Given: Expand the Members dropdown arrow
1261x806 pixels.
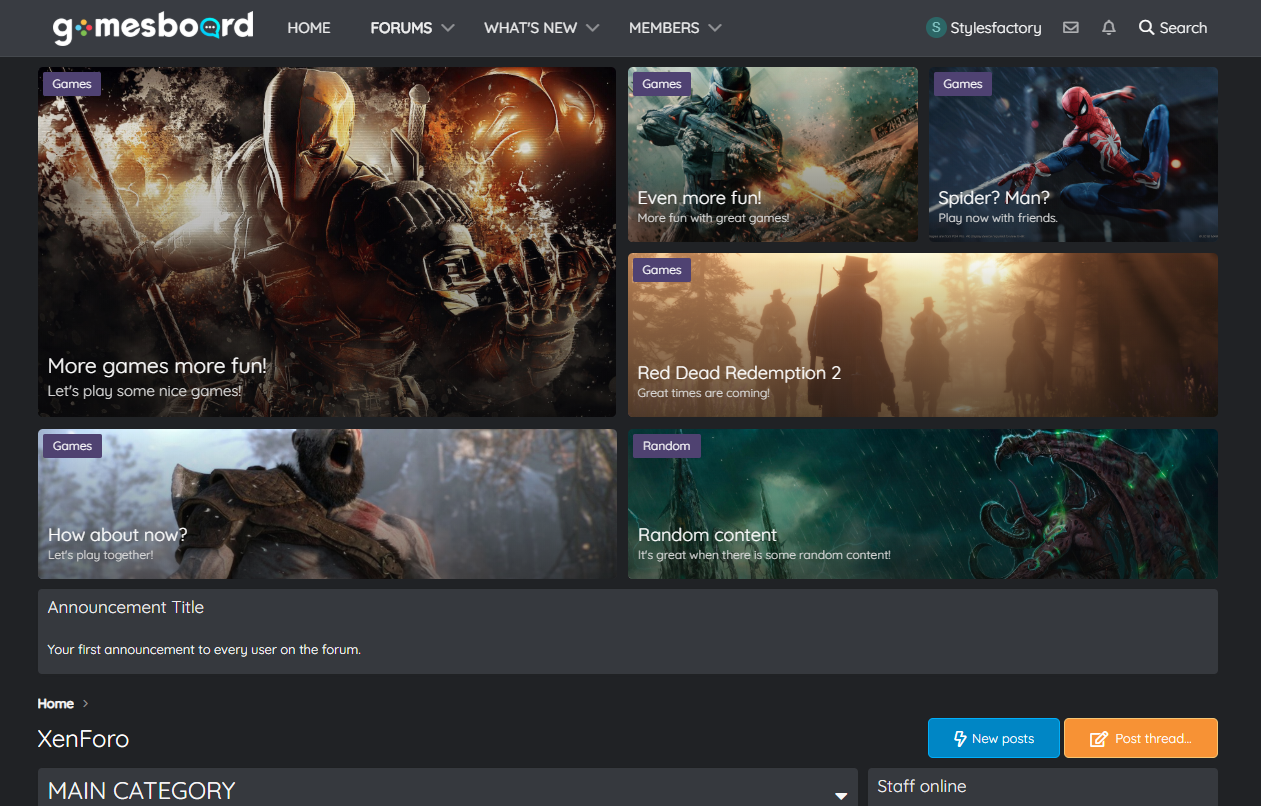Looking at the screenshot, I should click(x=715, y=28).
